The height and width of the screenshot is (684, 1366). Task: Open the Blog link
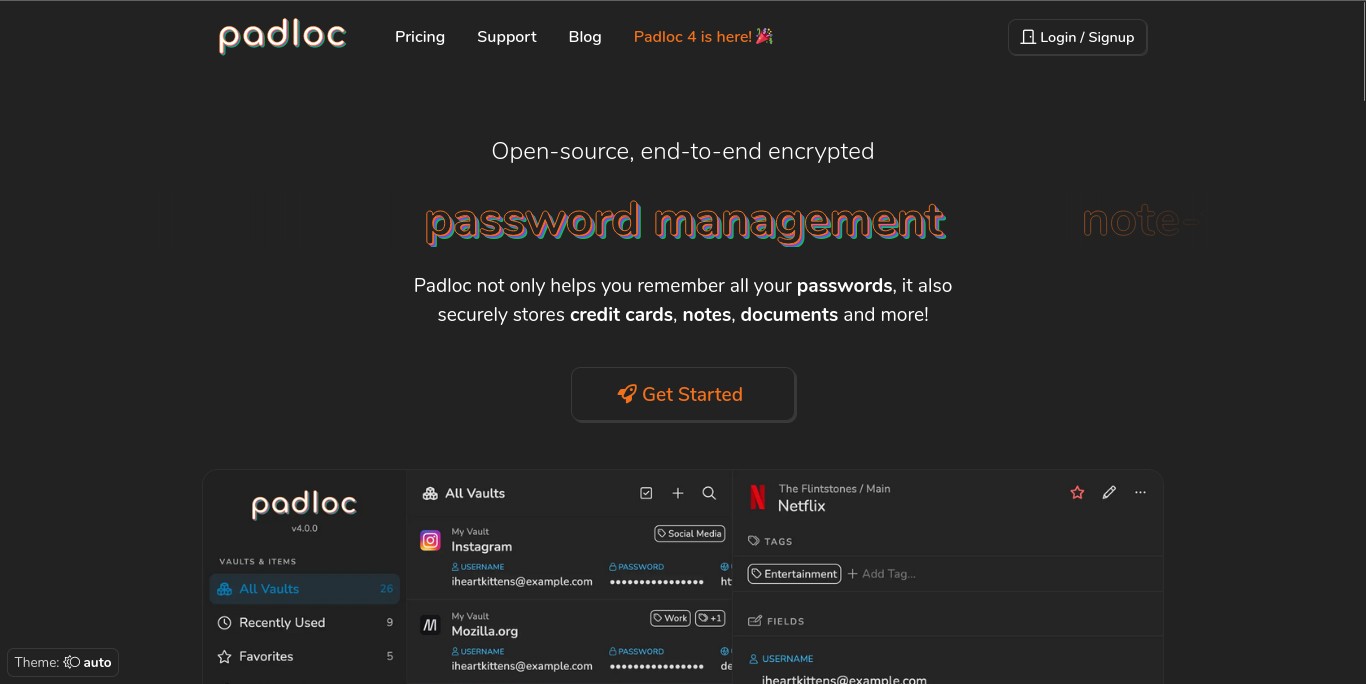click(x=585, y=37)
